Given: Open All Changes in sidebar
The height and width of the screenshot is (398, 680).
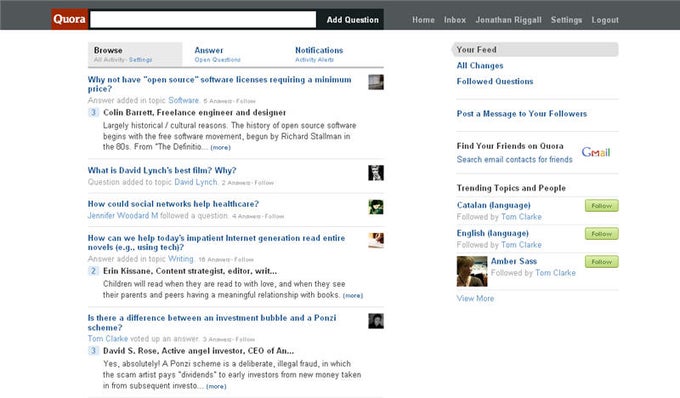Looking at the screenshot, I should [x=480, y=65].
